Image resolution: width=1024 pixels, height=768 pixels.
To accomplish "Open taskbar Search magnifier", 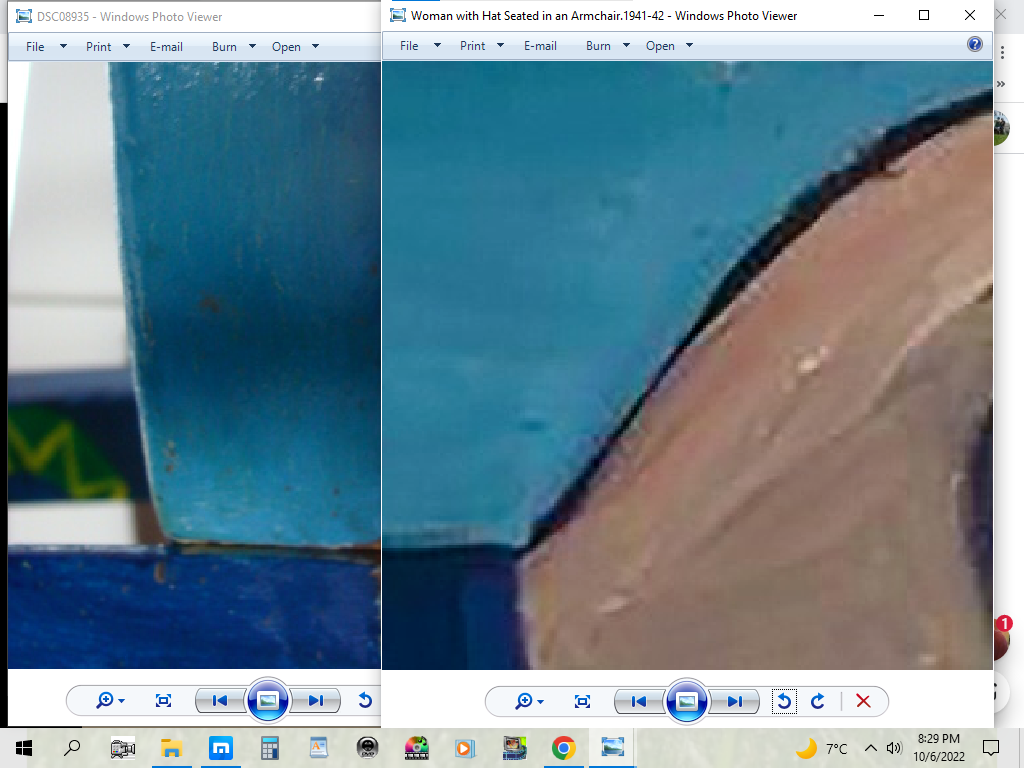I will pos(72,748).
